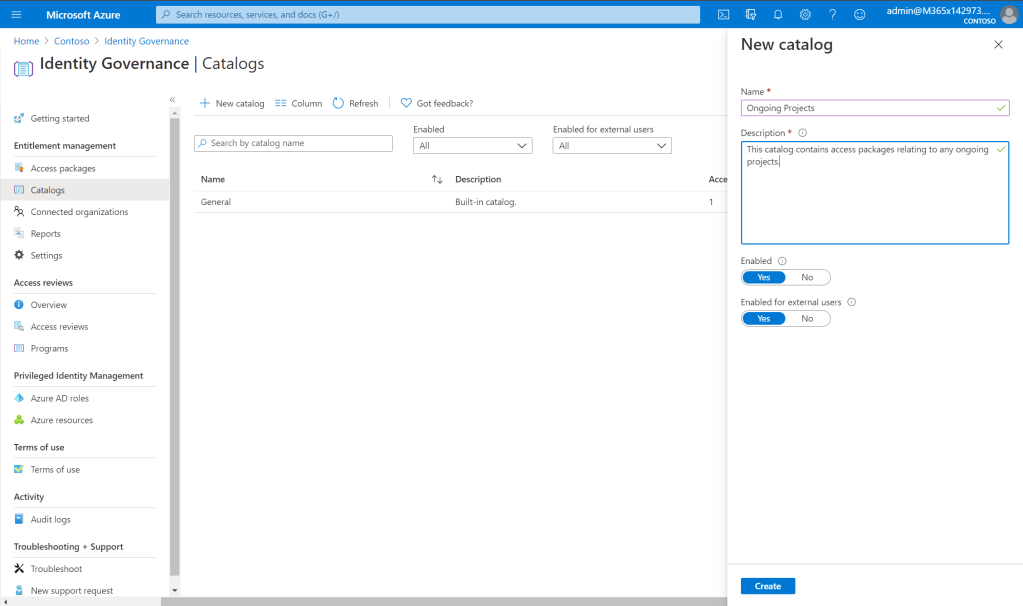The width and height of the screenshot is (1023, 606).
Task: Click the Search by catalog name field
Action: click(x=293, y=143)
